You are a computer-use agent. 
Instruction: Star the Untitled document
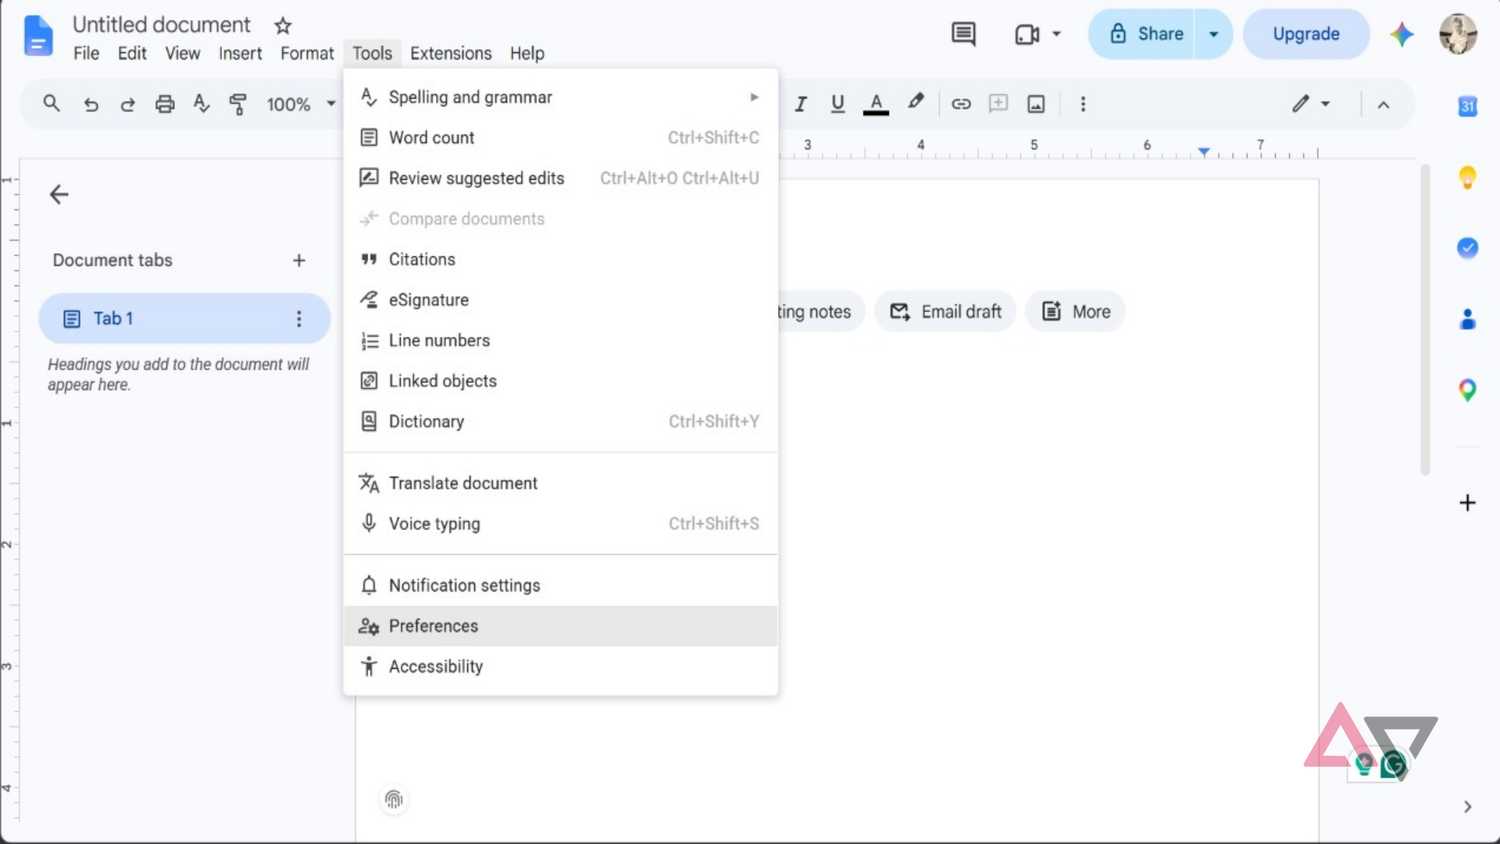(x=283, y=26)
